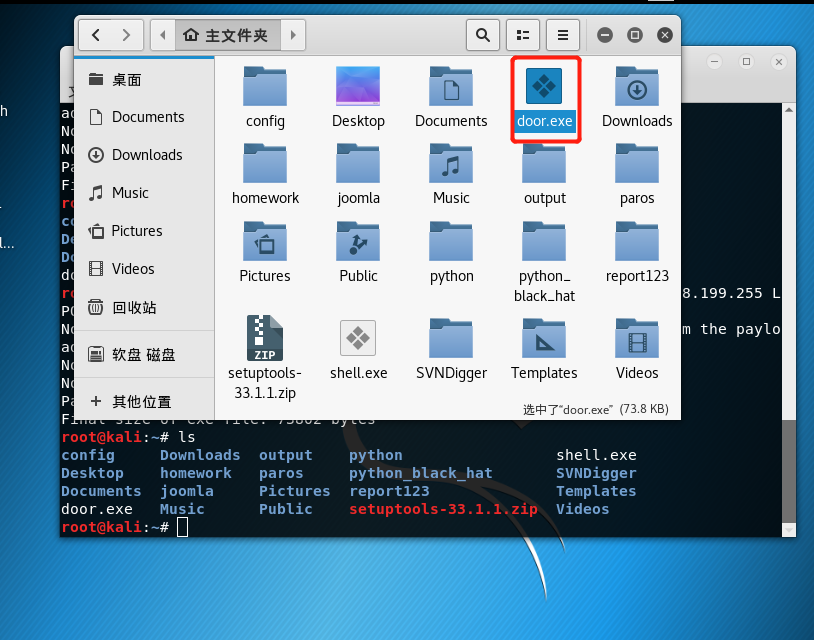Minimize the file manager window

605,35
